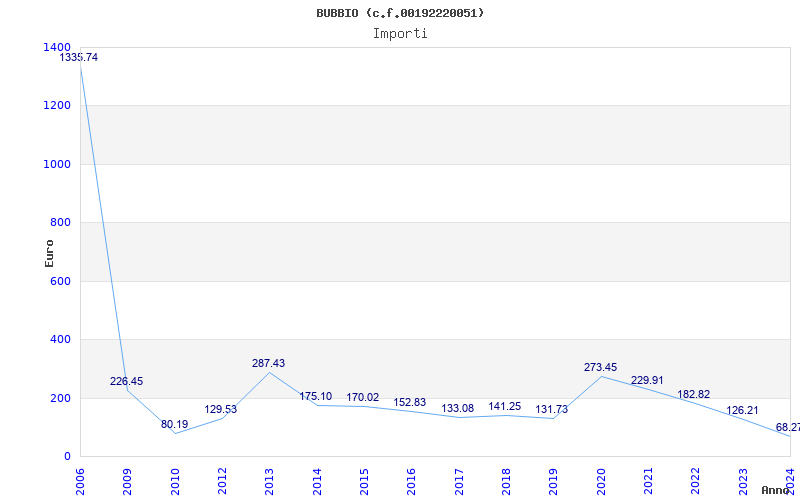Screen dimensions: 800x500
Task: Click the 2015 x-axis year label
Action: (x=364, y=482)
